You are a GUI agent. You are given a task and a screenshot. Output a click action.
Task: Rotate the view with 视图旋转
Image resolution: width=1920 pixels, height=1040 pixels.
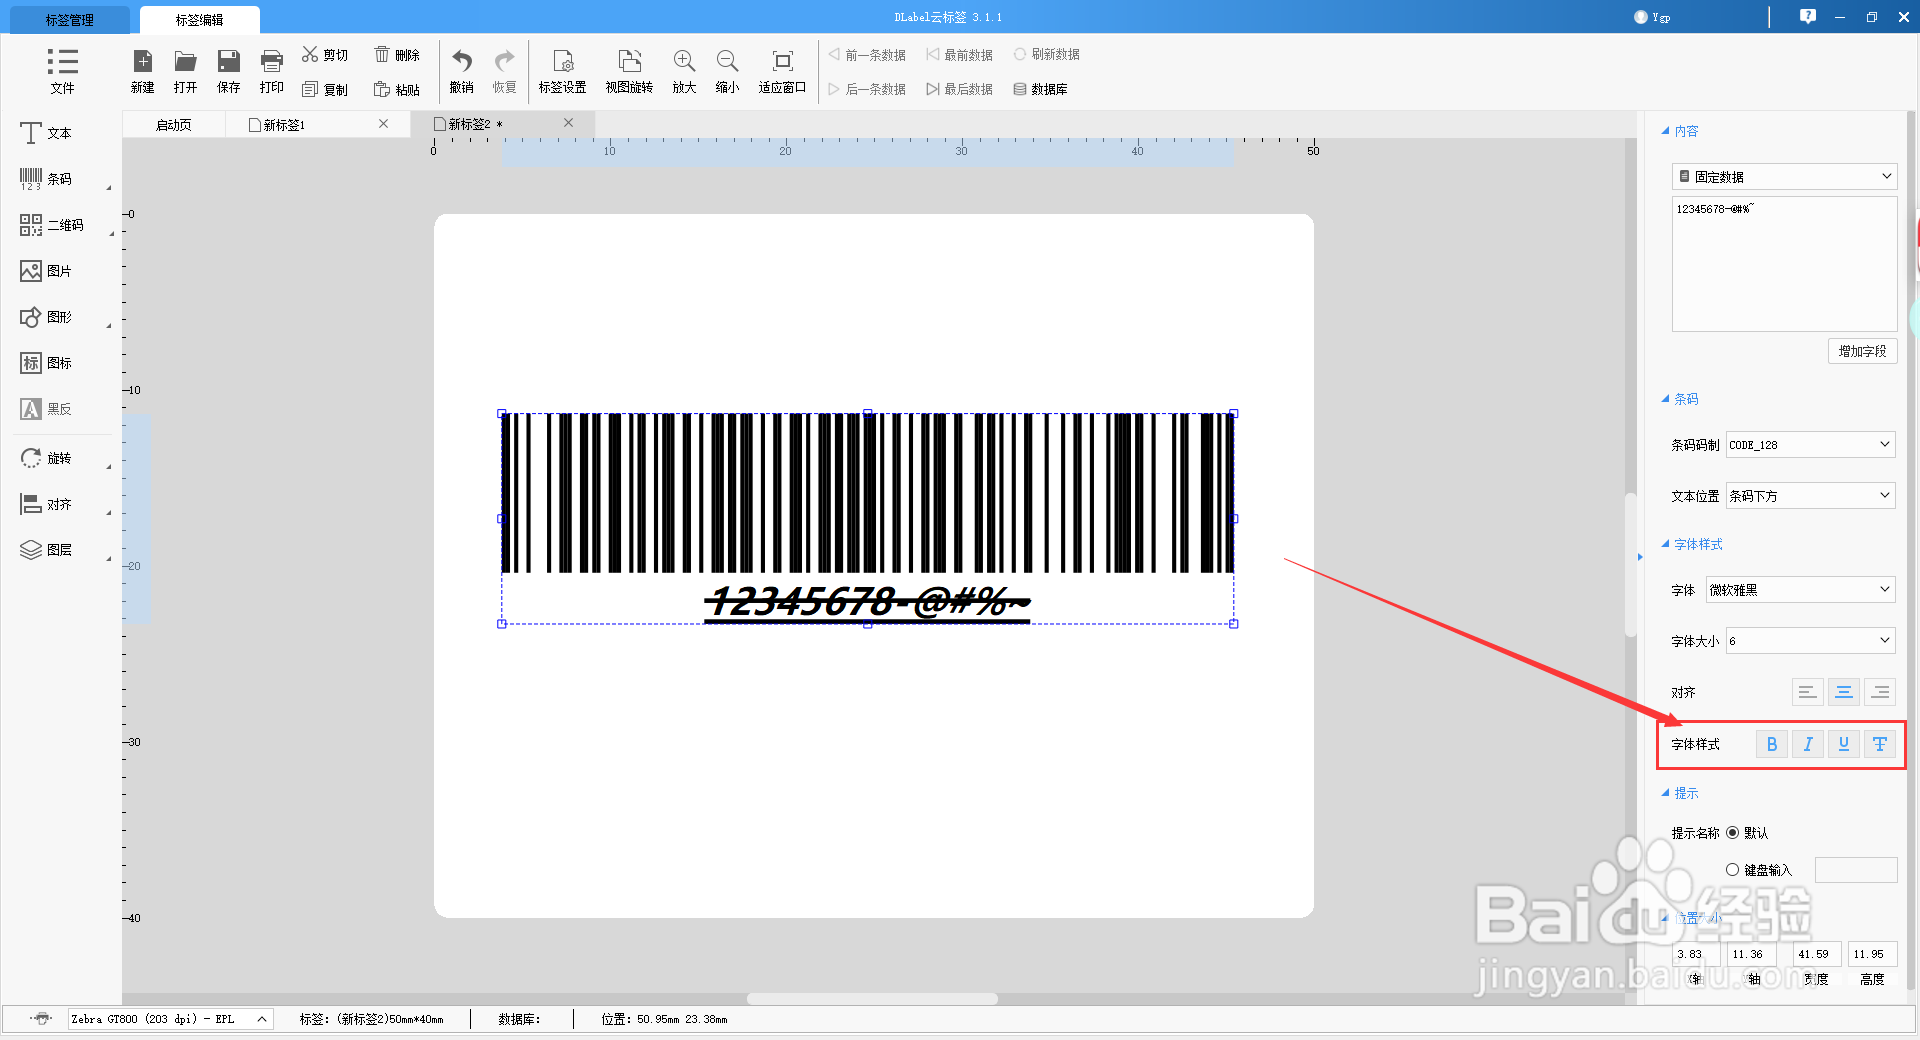point(629,71)
